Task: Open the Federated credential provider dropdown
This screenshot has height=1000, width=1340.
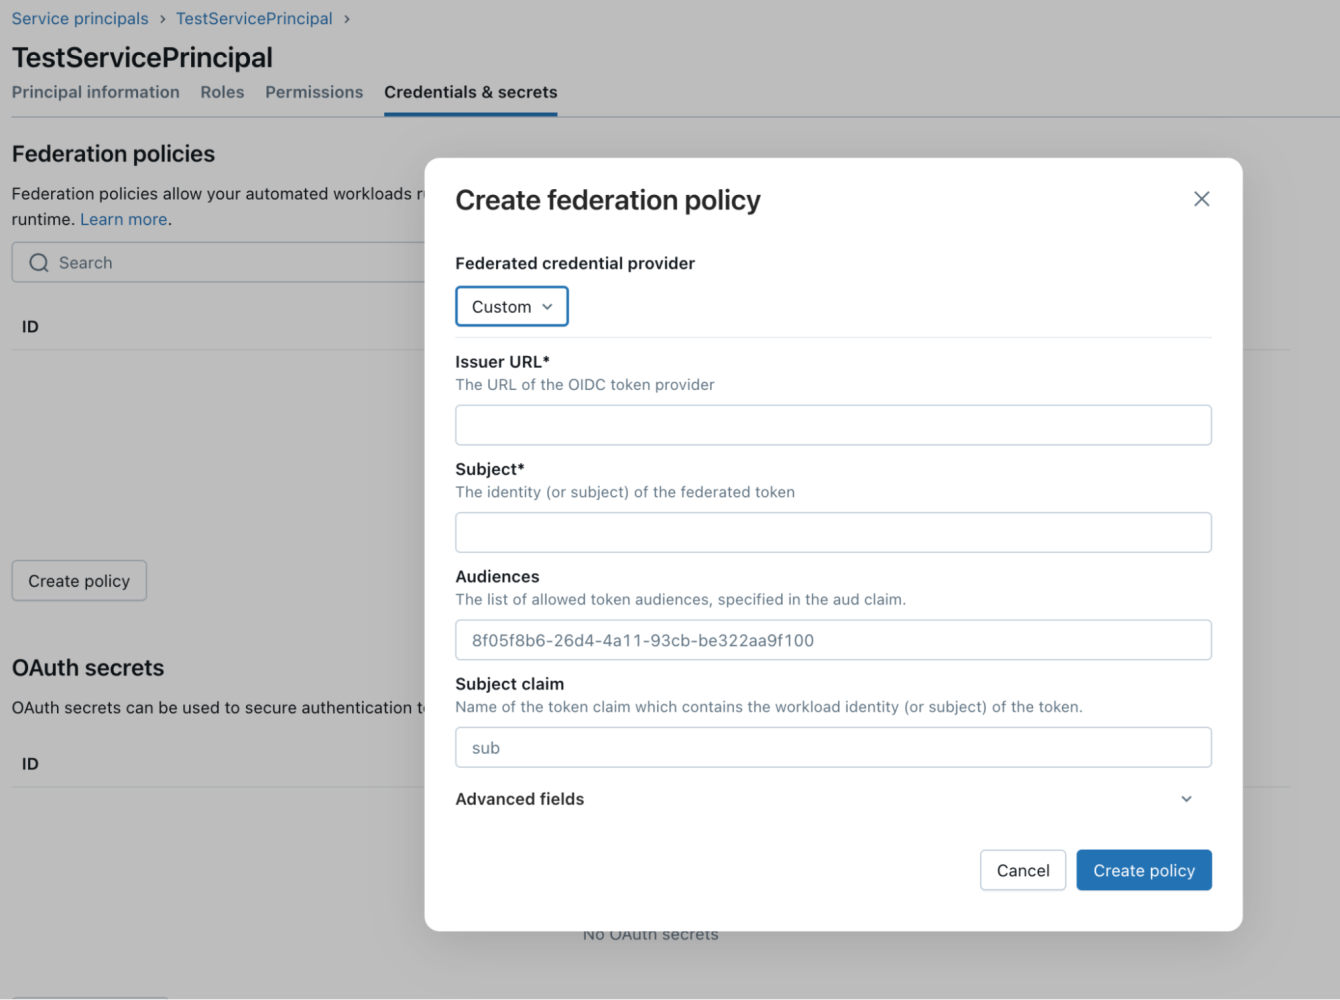Action: (x=511, y=306)
